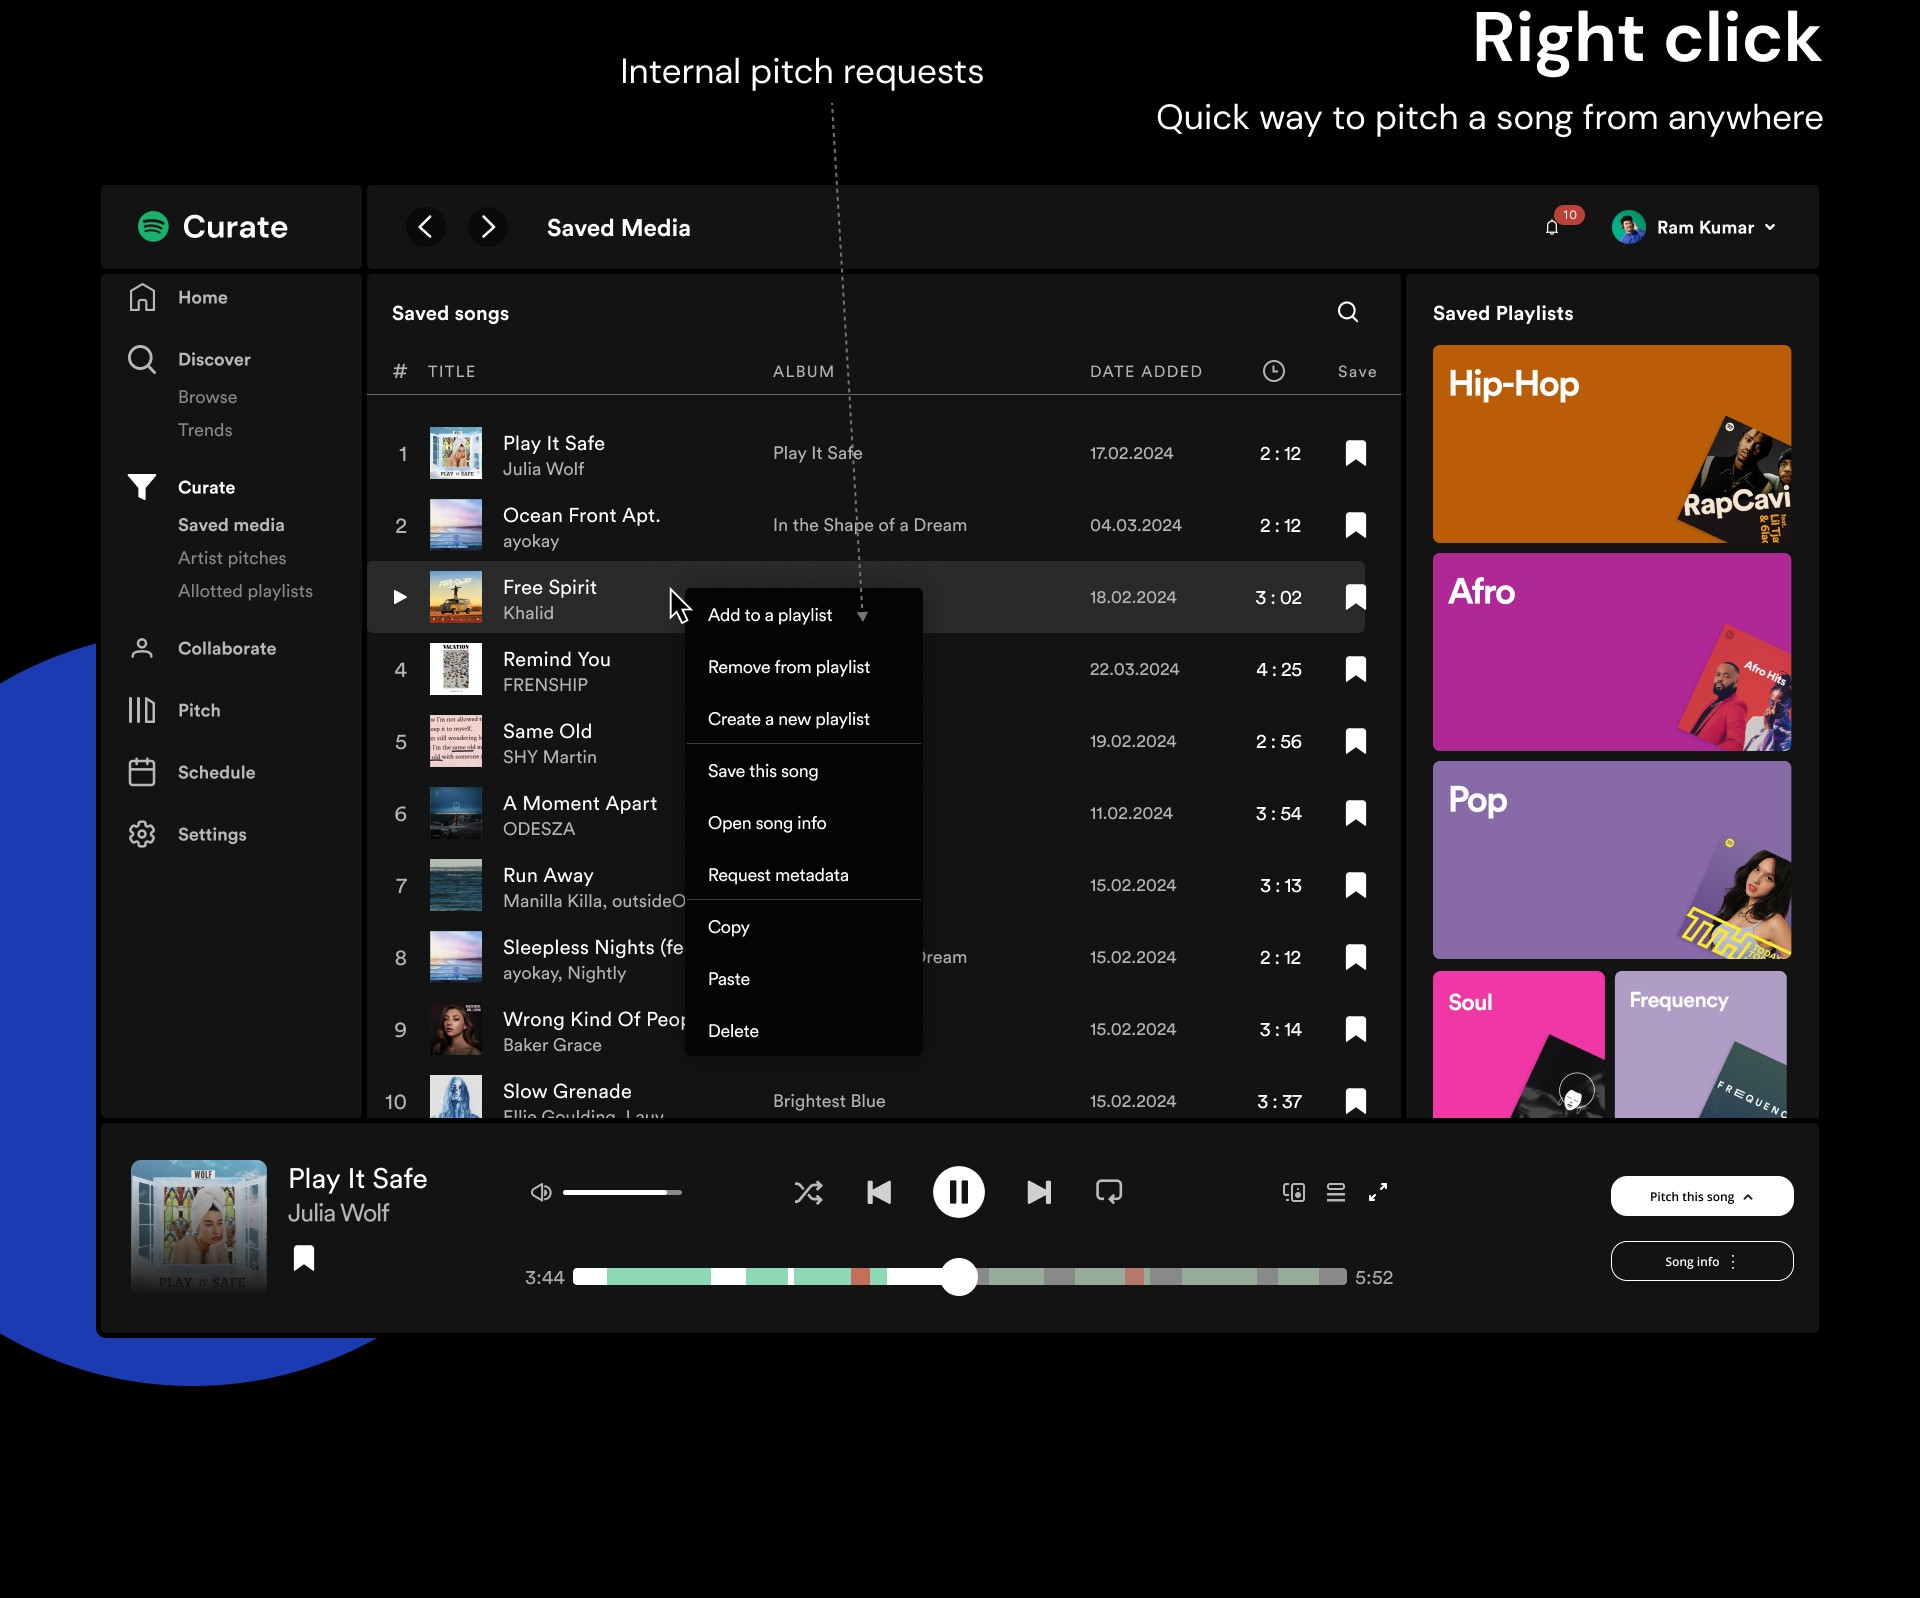Expand the Pitch this song menu
This screenshot has height=1598, width=1920.
point(1701,1196)
